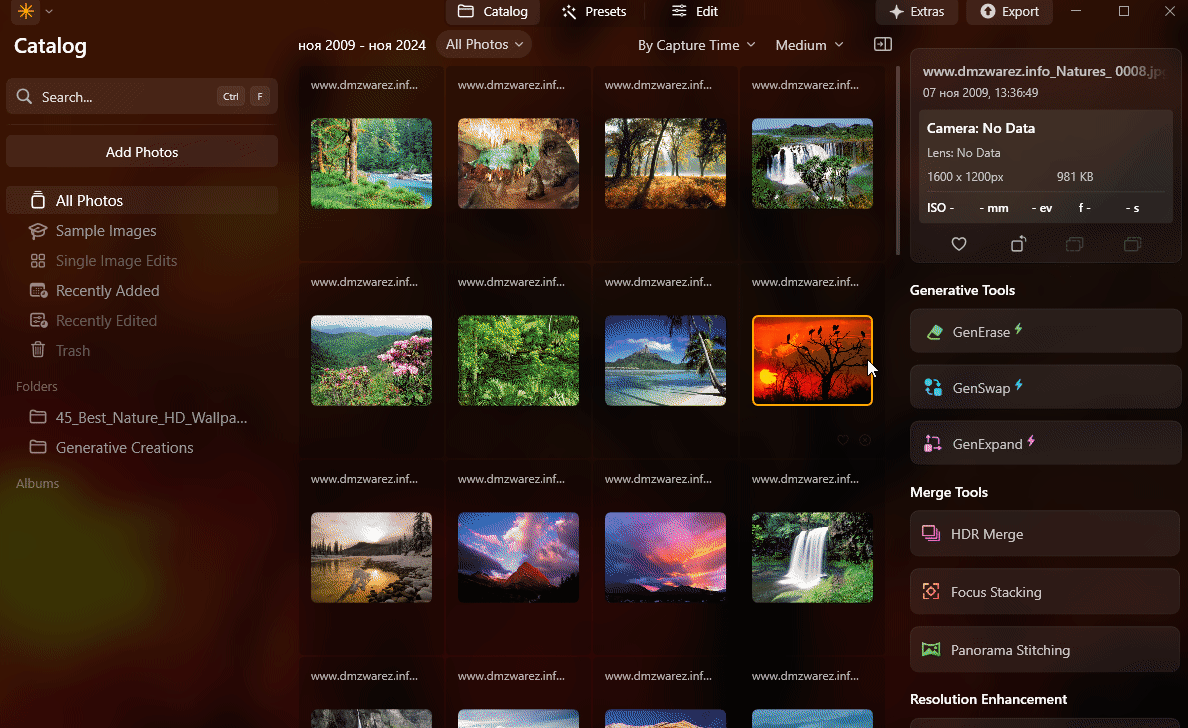Click the Lens: No Data text
The height and width of the screenshot is (728, 1188).
pos(963,153)
